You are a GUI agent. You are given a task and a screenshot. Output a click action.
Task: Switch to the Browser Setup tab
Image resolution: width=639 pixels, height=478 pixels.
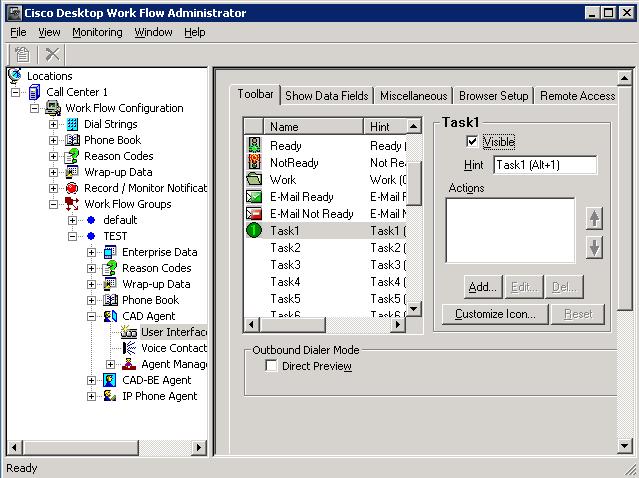click(x=494, y=96)
